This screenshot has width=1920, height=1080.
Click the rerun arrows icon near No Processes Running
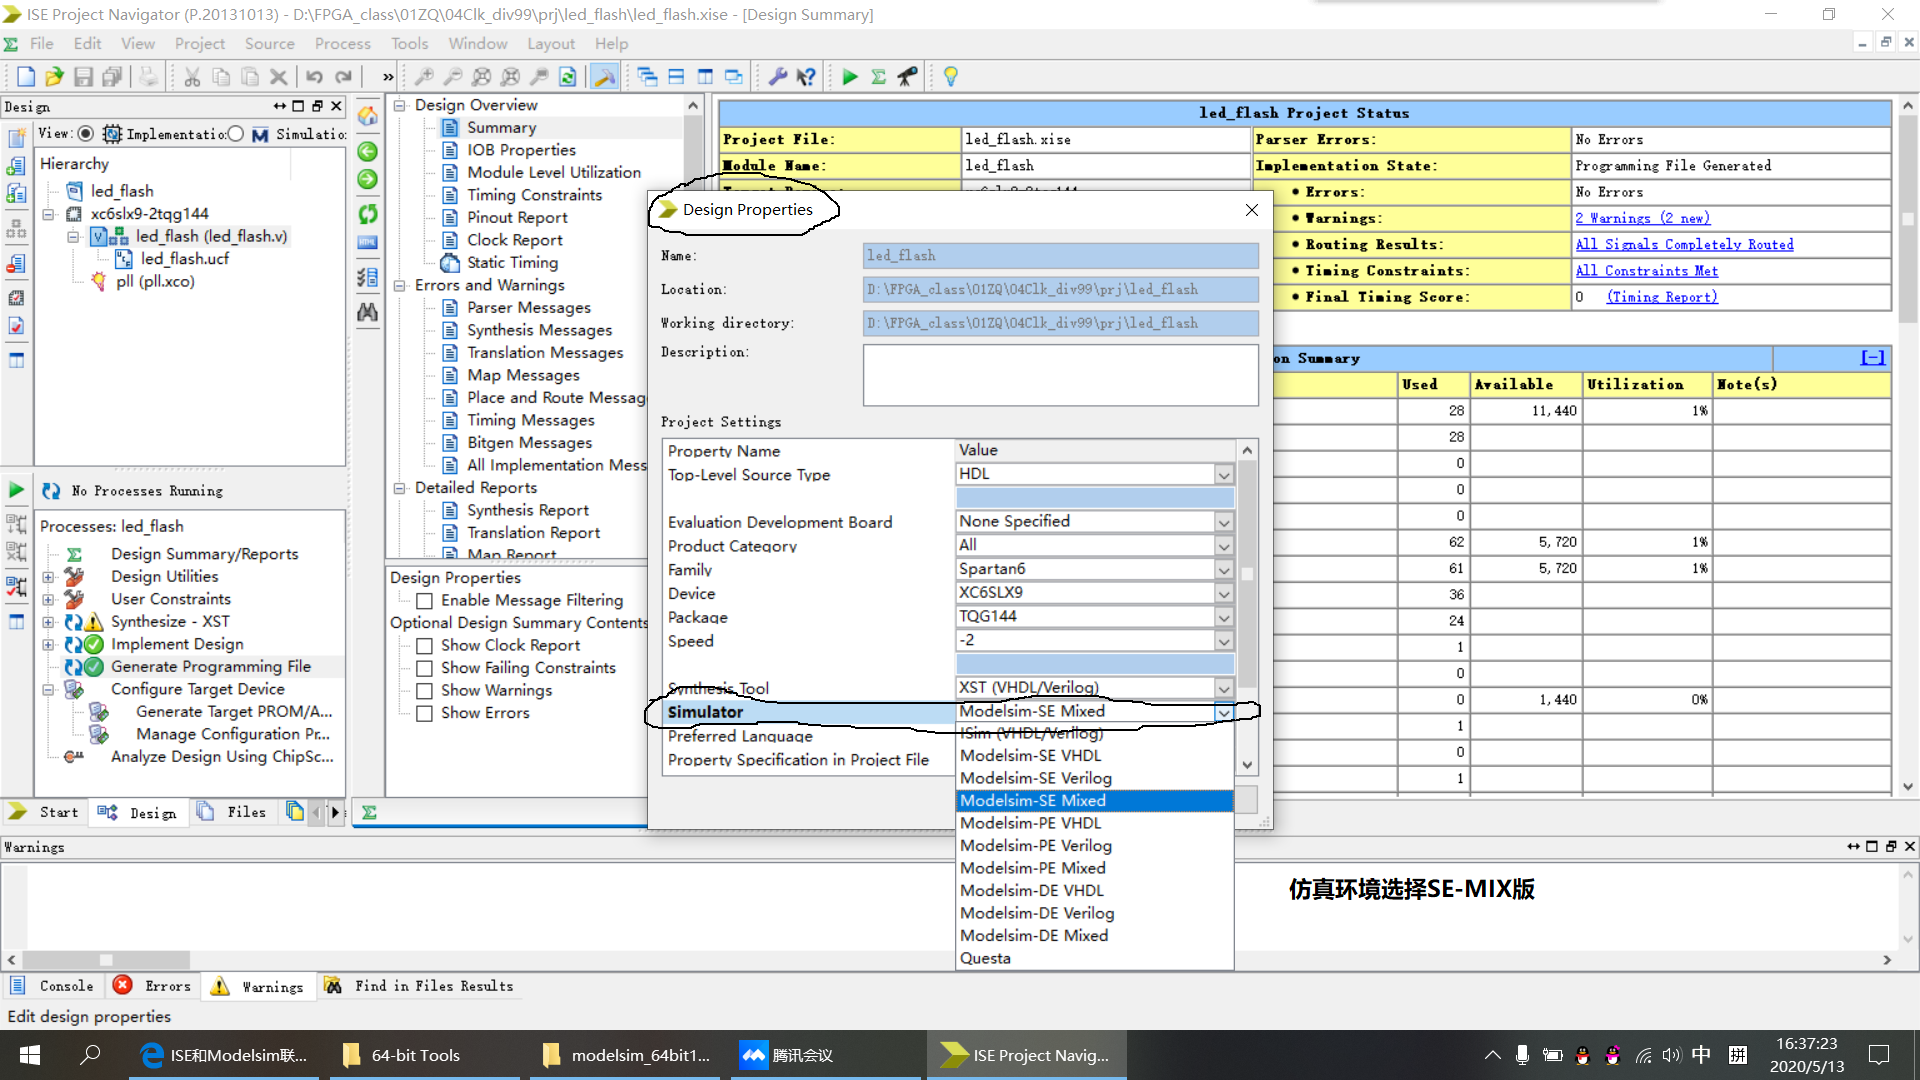click(51, 491)
